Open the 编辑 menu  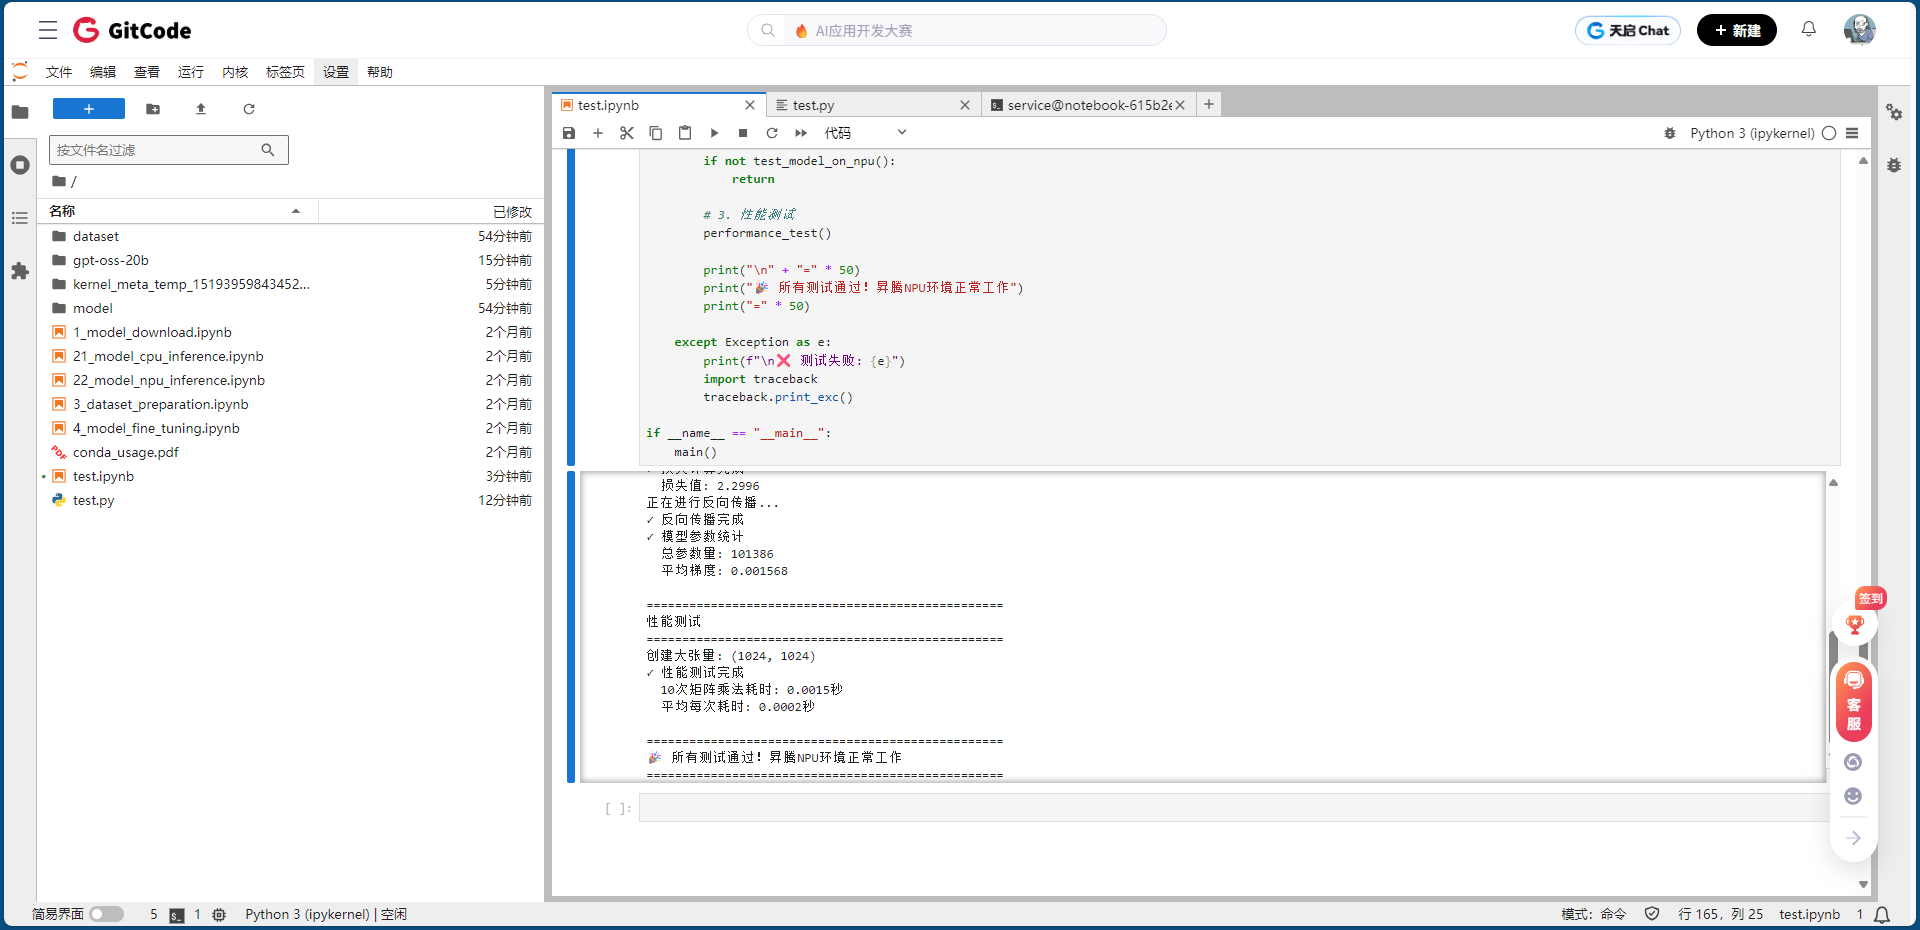pos(103,72)
